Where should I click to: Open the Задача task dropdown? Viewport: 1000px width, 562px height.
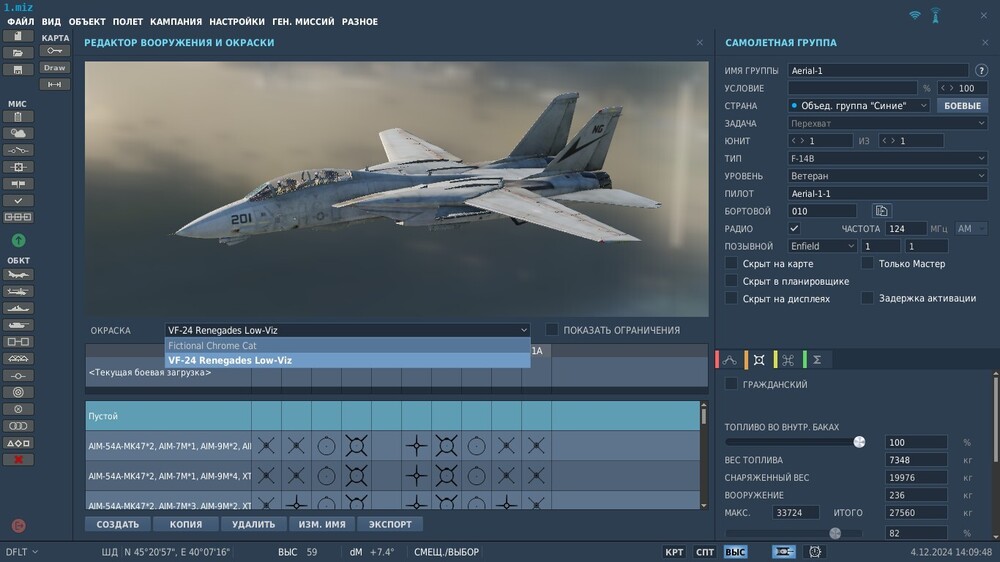coord(888,123)
